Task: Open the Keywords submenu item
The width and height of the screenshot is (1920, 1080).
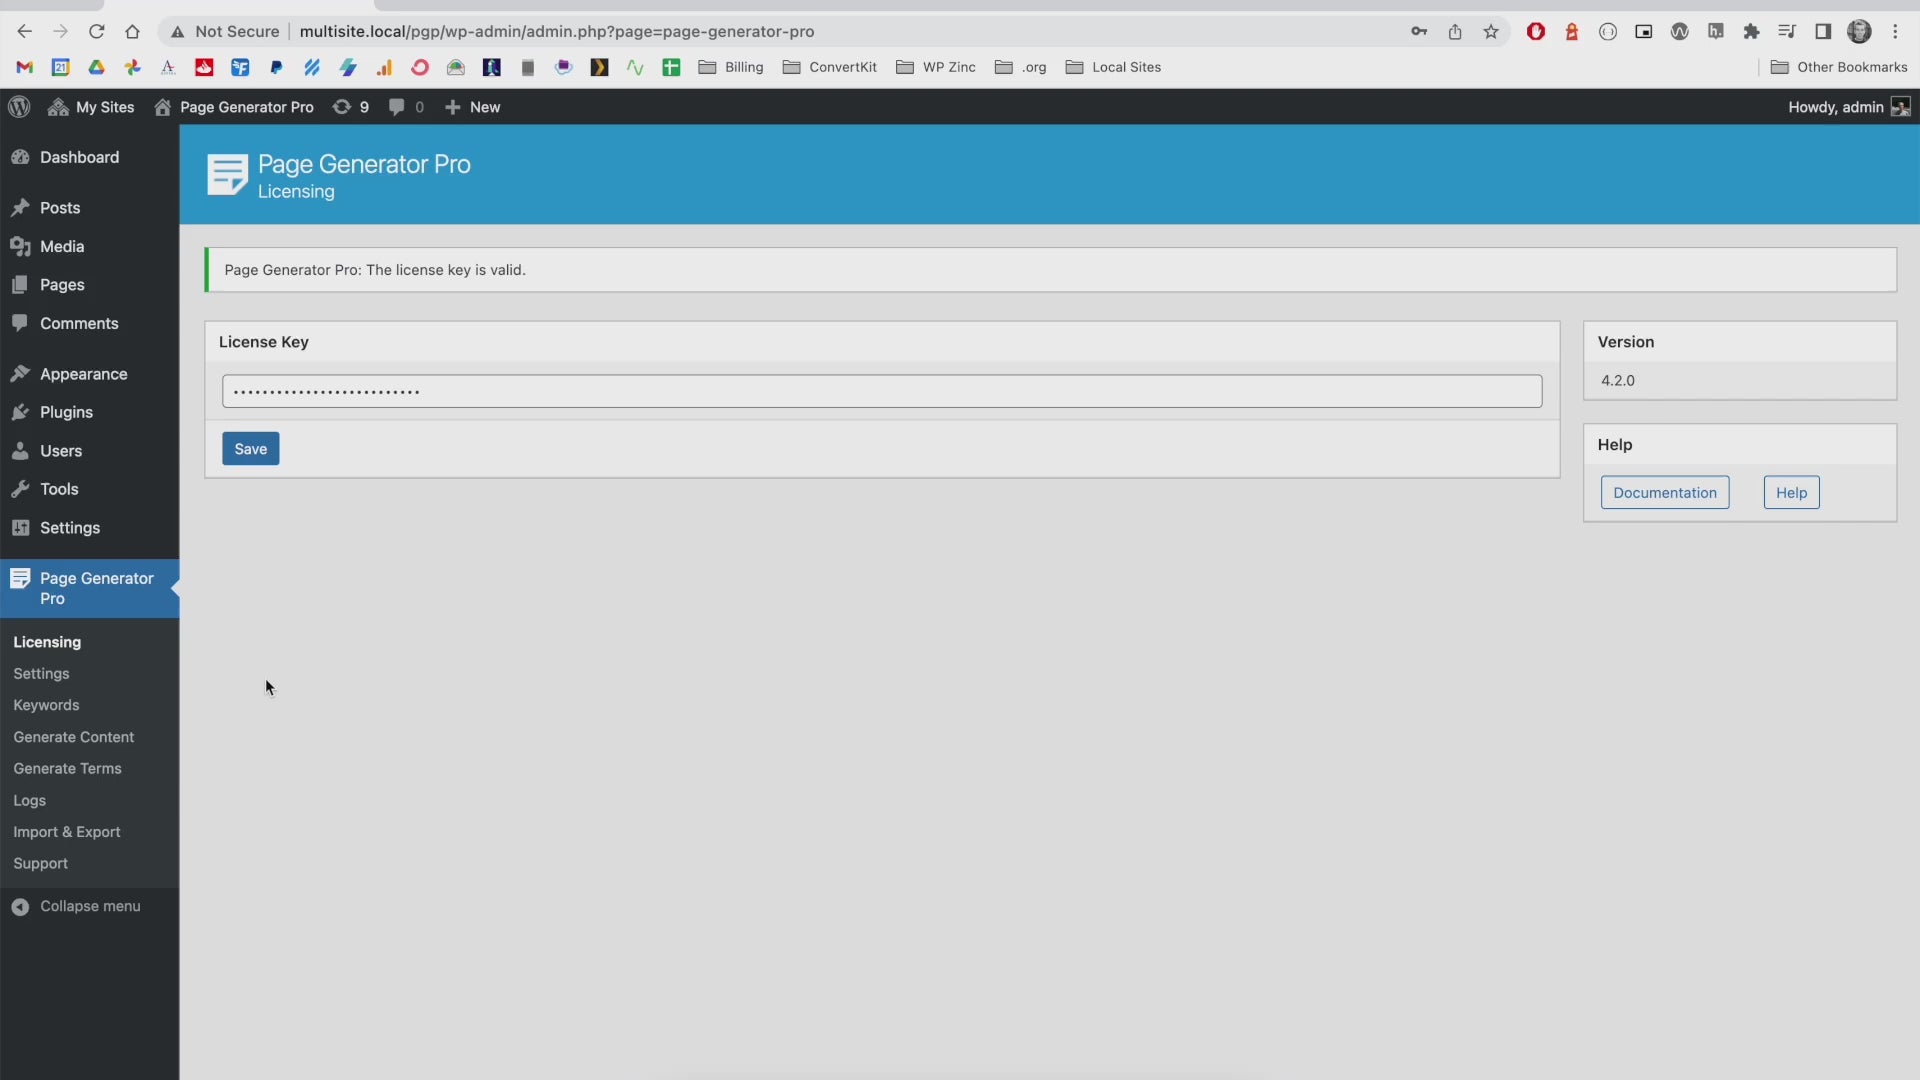Action: [46, 704]
